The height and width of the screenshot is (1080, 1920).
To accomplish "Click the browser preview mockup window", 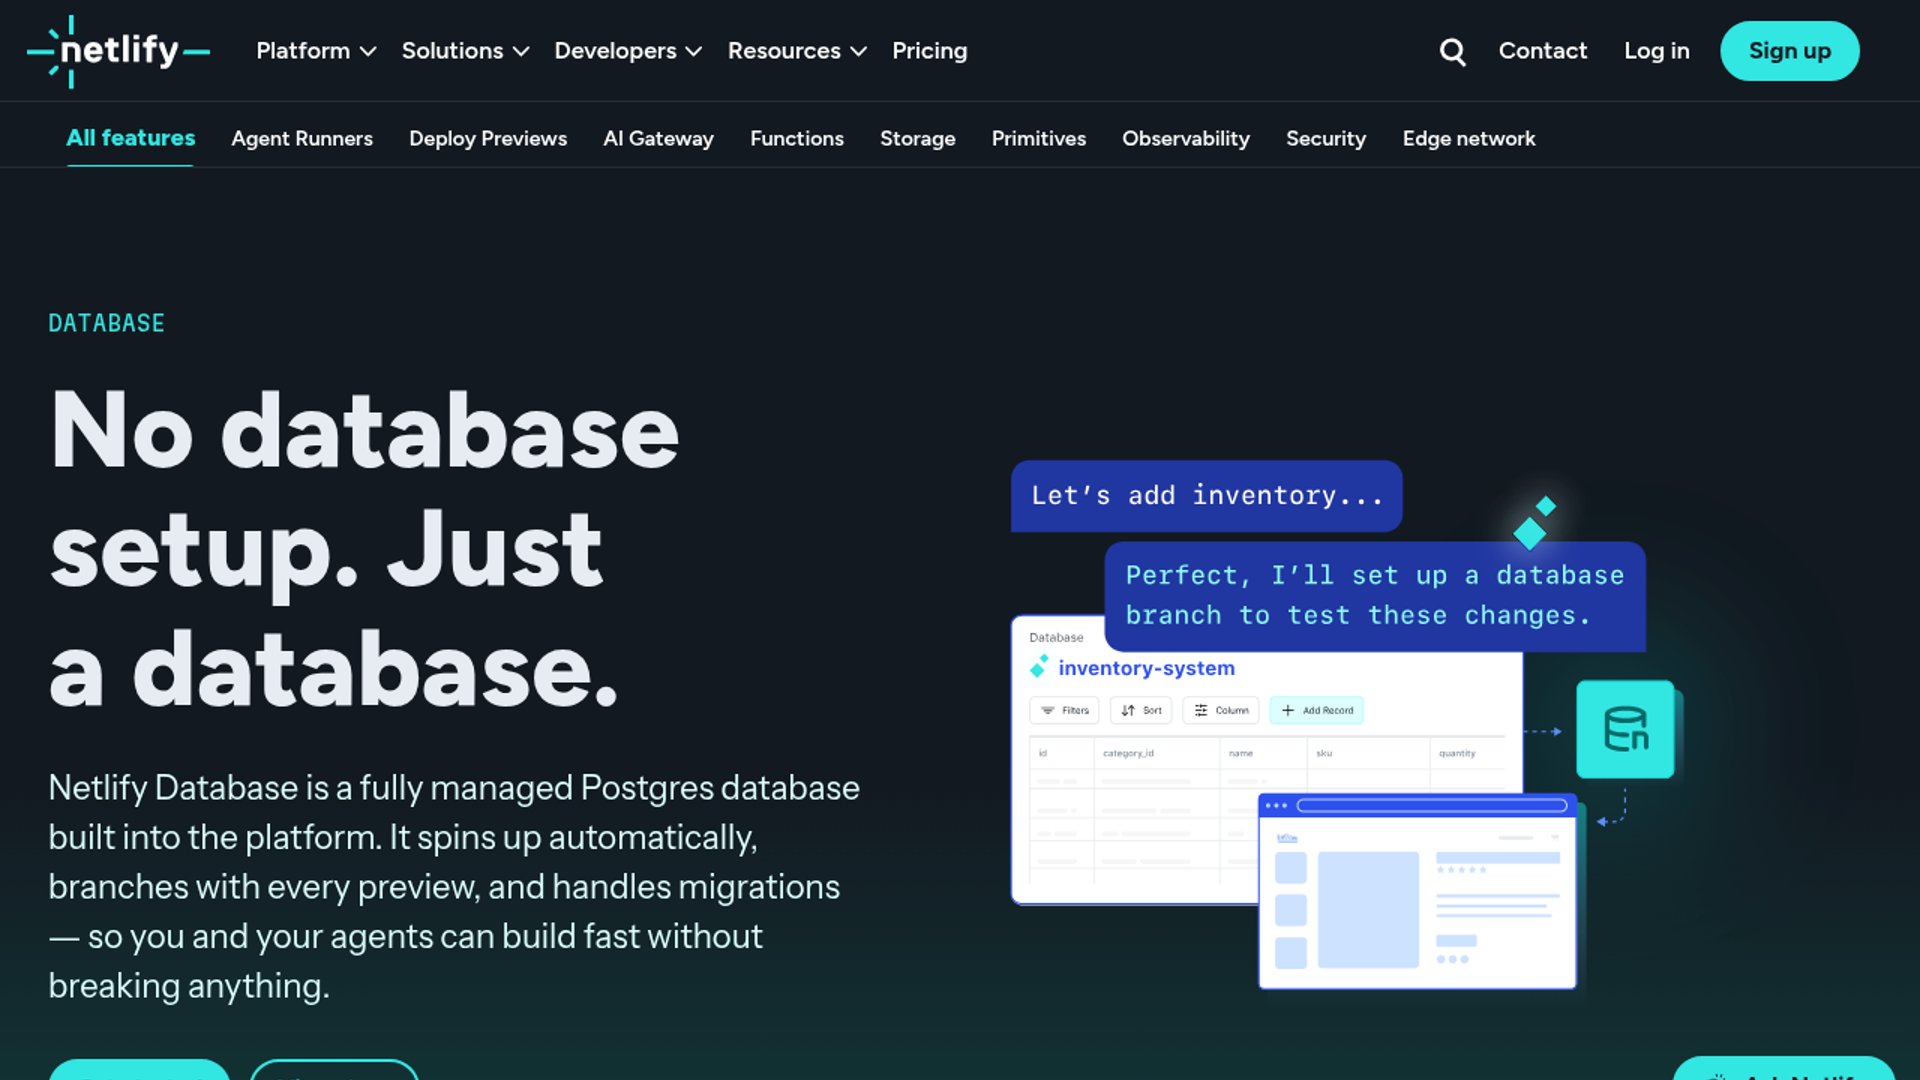I will click(1417, 892).
